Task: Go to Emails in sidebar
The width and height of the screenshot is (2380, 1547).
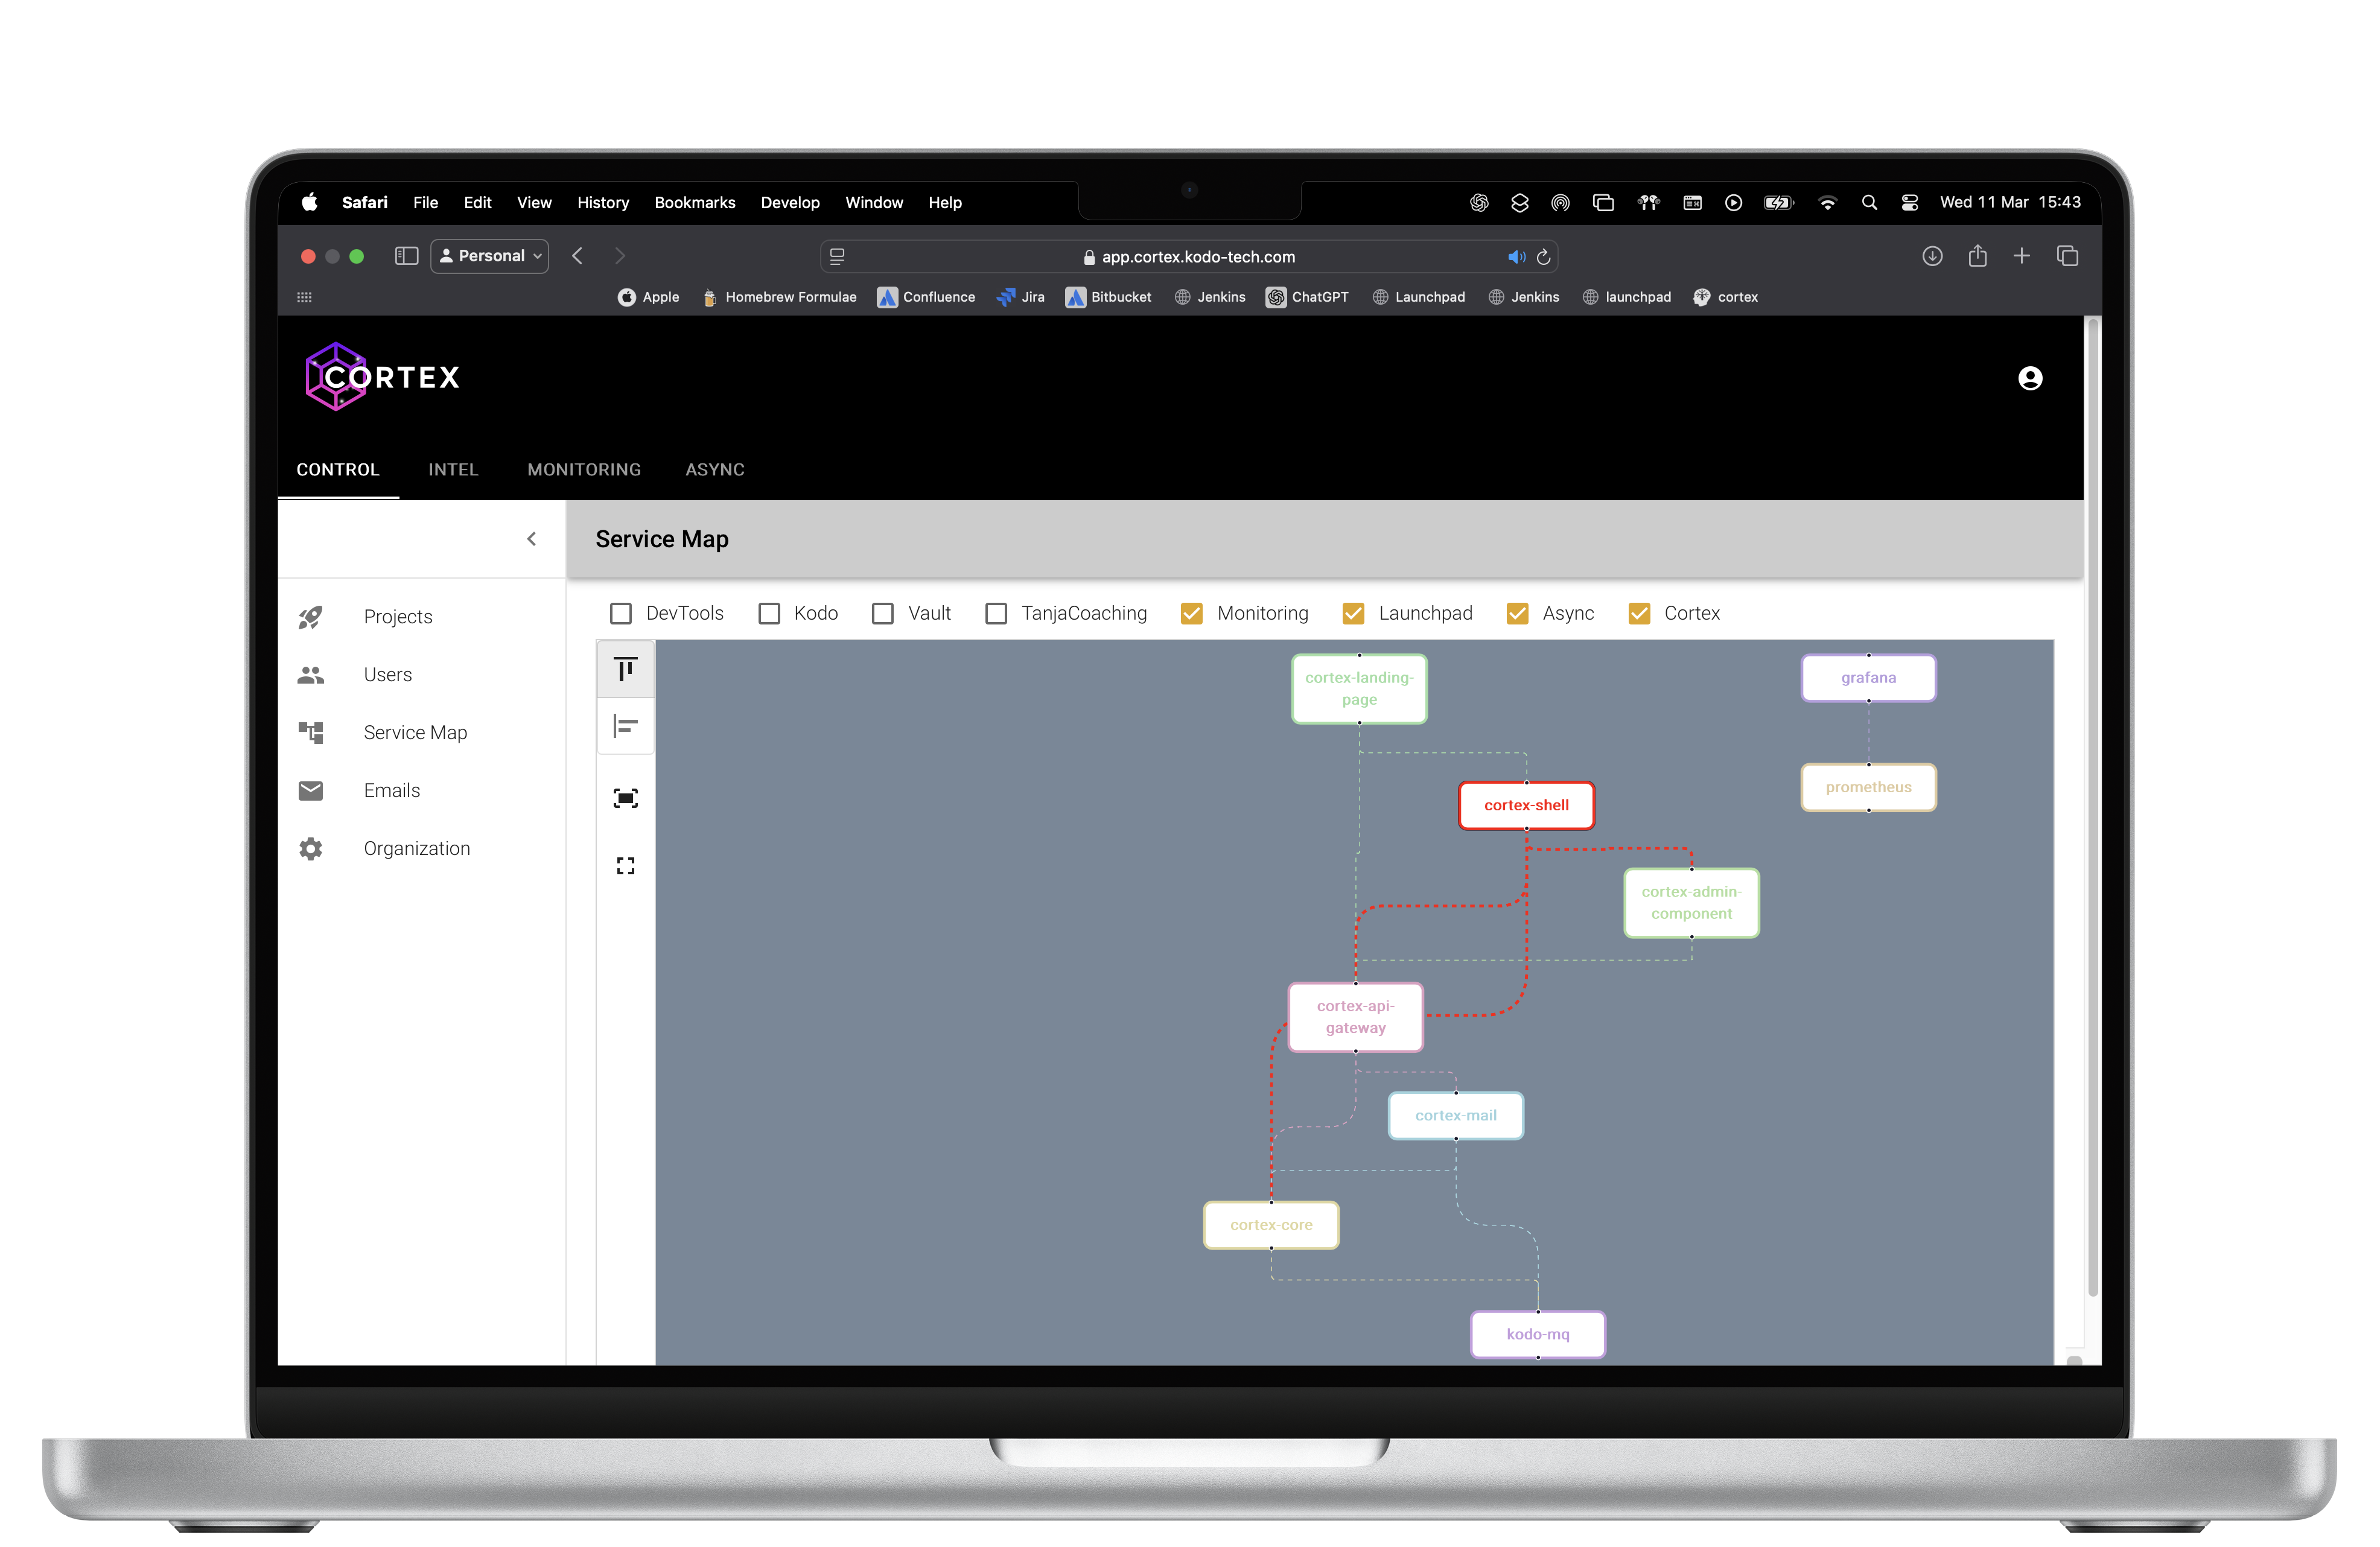Action: click(391, 791)
